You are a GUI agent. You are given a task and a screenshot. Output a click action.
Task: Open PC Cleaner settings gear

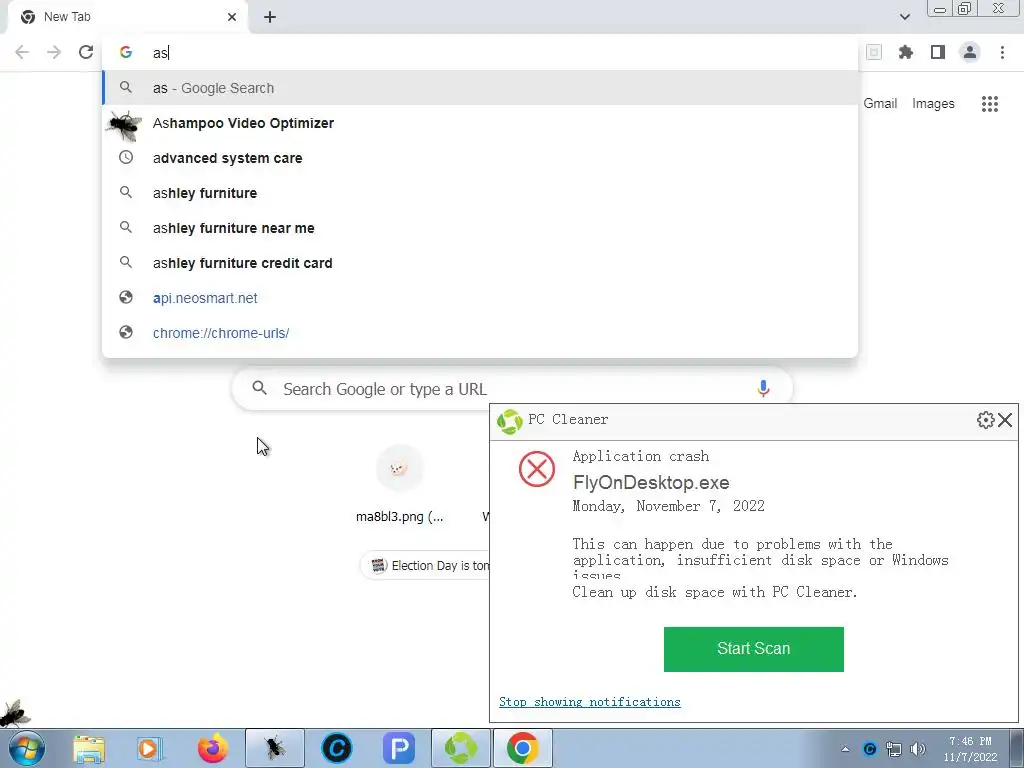985,420
